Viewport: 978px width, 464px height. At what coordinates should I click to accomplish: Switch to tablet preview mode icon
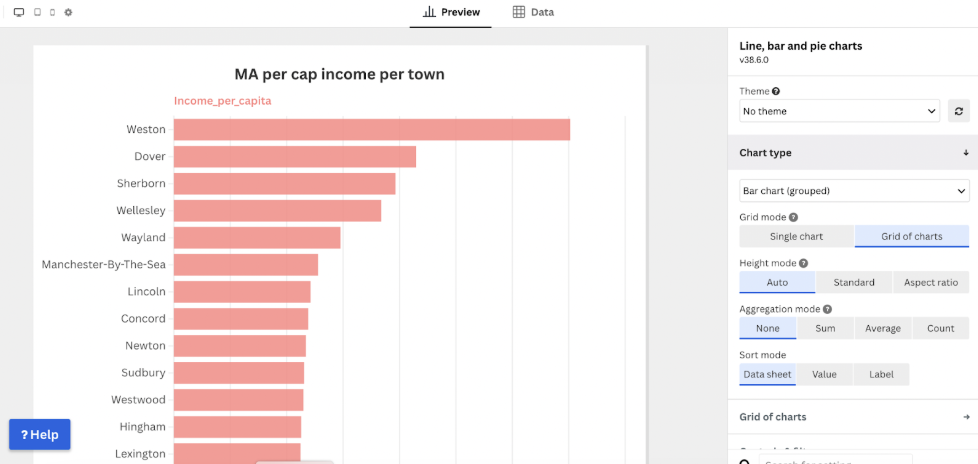click(x=37, y=13)
